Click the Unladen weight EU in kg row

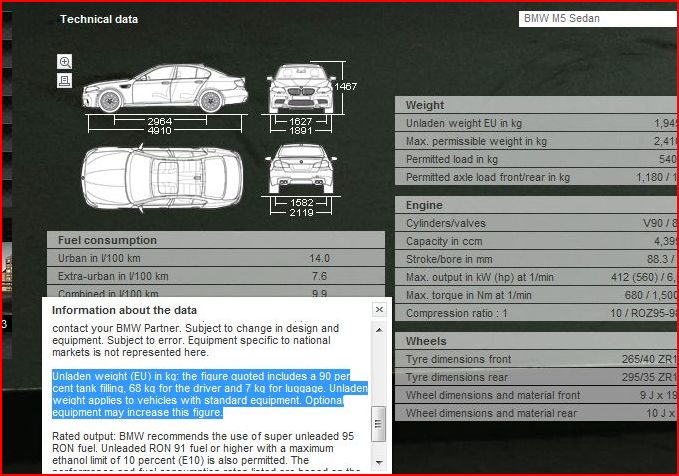point(537,123)
